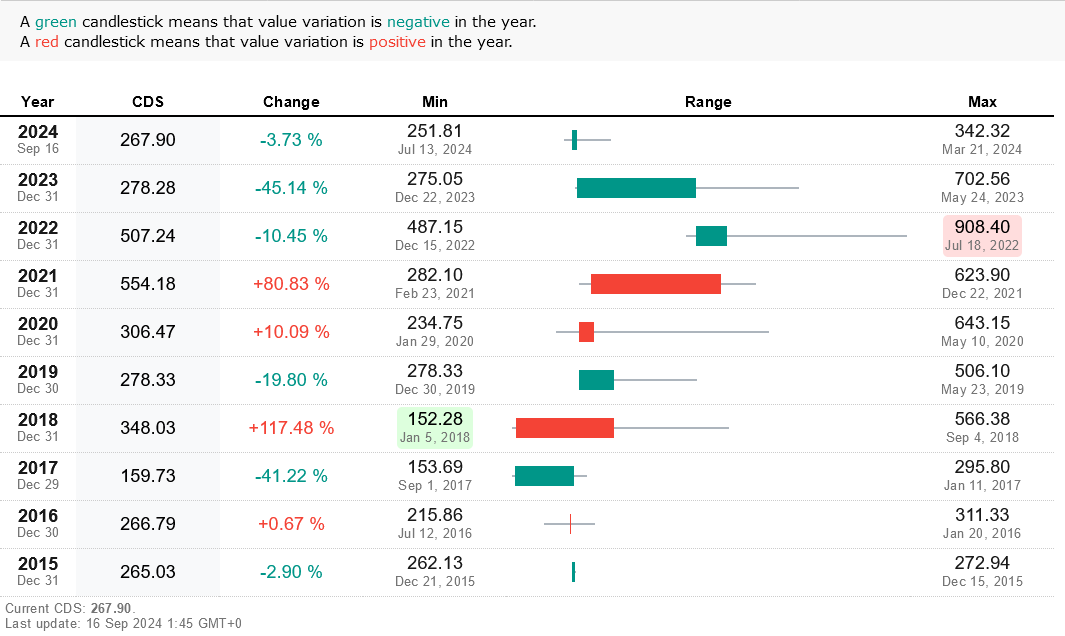Select the 2018 year cell
The height and width of the screenshot is (636, 1065).
tap(38, 427)
